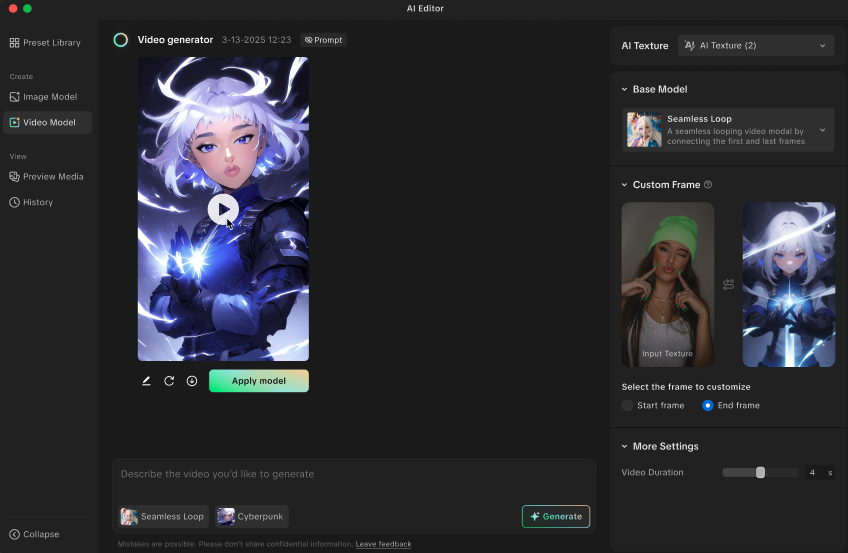Open the AI Texture (2) dropdown

click(x=756, y=46)
